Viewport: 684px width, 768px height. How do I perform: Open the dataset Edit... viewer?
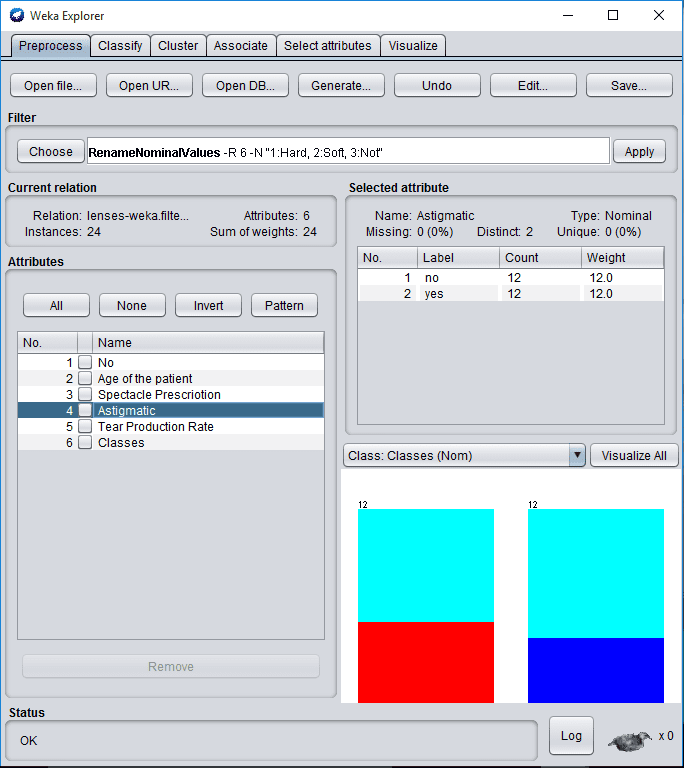click(533, 86)
